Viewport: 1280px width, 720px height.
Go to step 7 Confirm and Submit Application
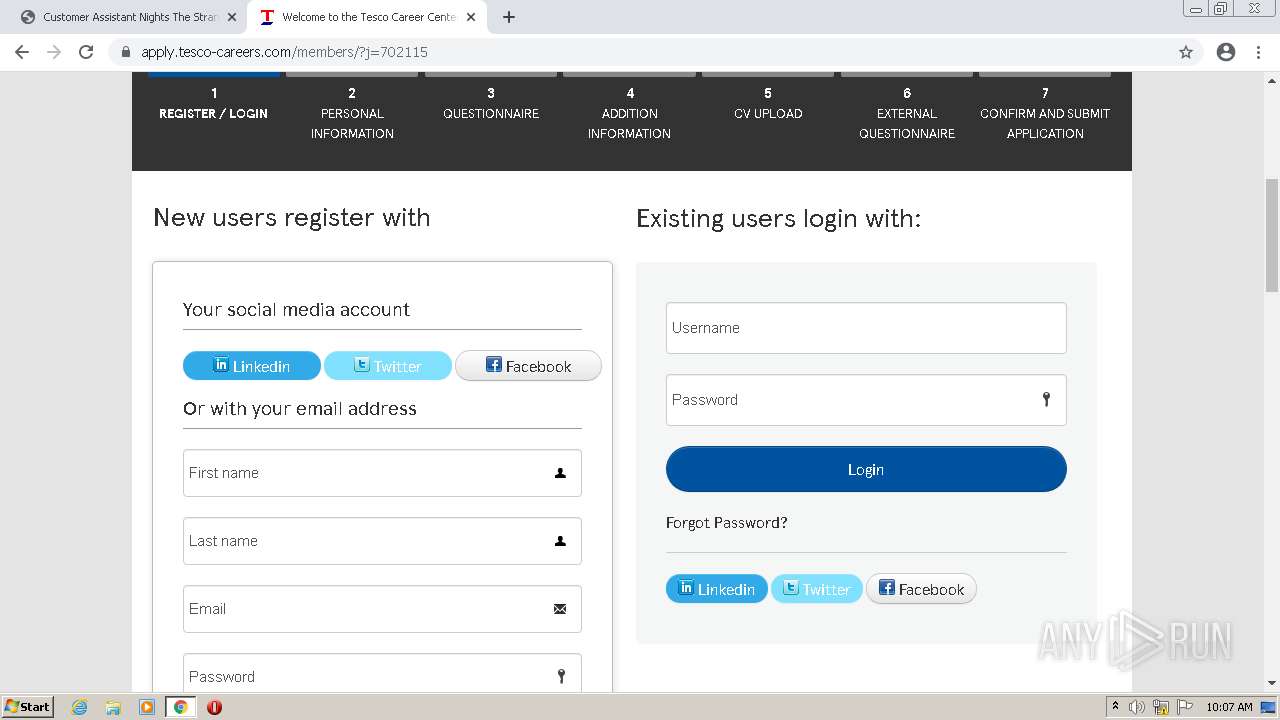tap(1045, 113)
